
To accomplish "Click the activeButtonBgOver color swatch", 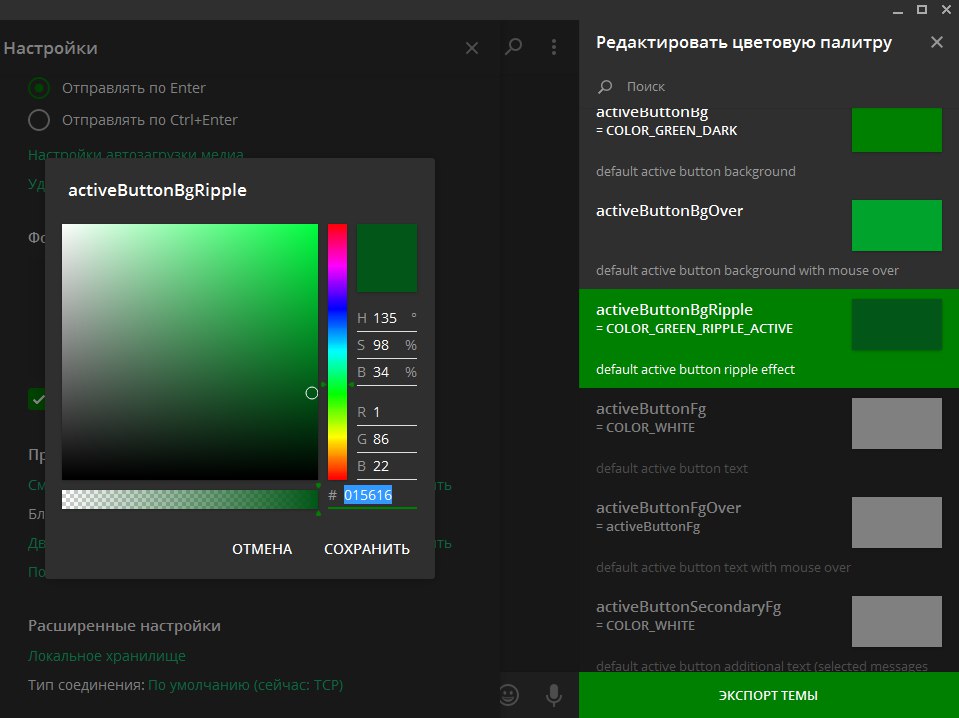I will (x=897, y=225).
